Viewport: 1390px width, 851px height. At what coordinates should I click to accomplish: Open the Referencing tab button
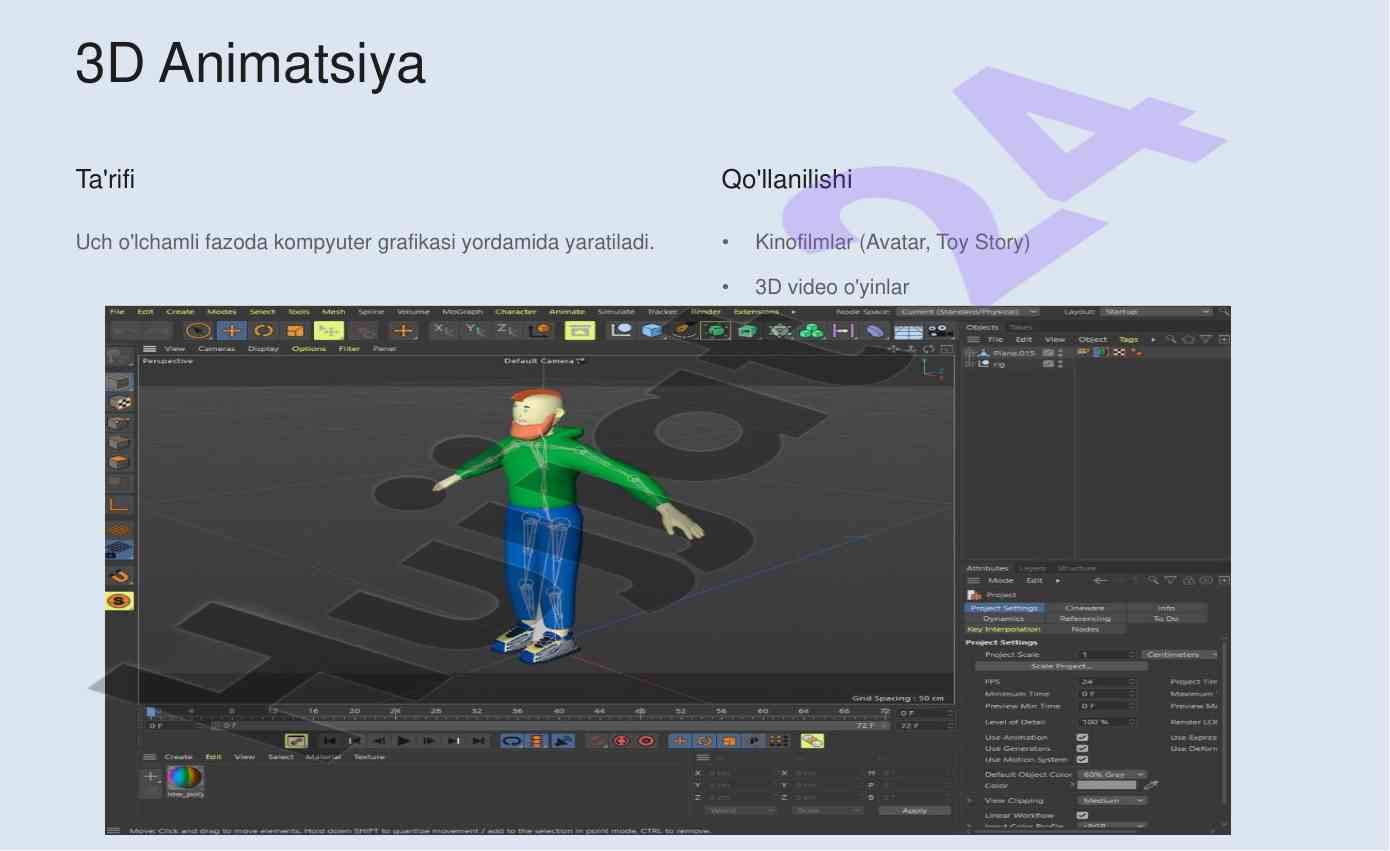[1085, 619]
